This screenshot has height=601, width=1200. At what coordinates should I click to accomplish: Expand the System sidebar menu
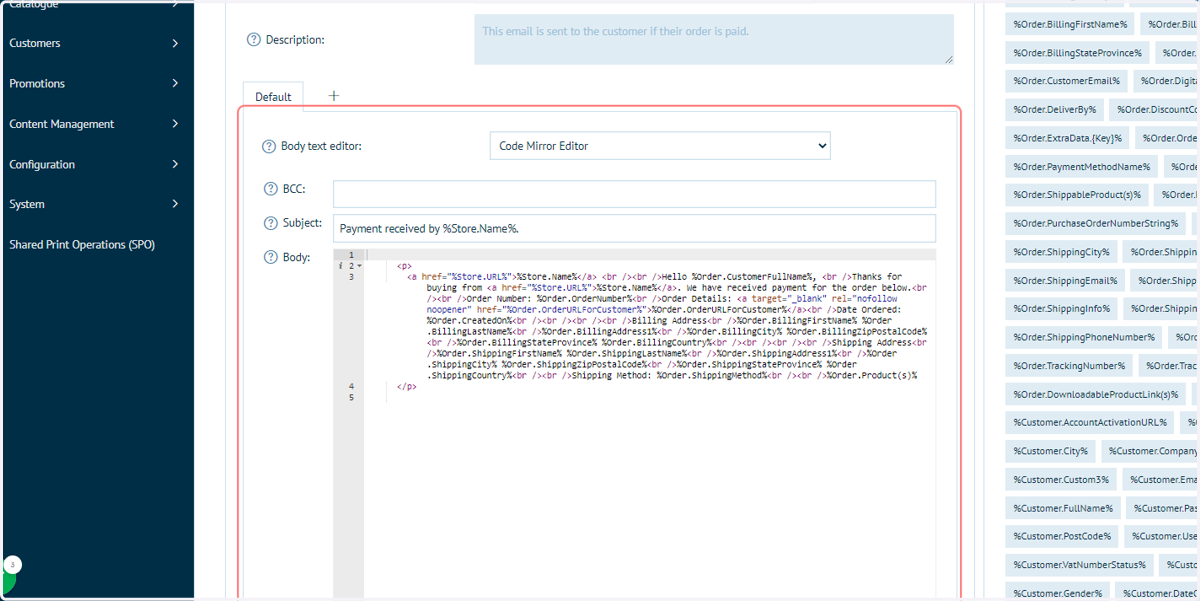pos(95,204)
